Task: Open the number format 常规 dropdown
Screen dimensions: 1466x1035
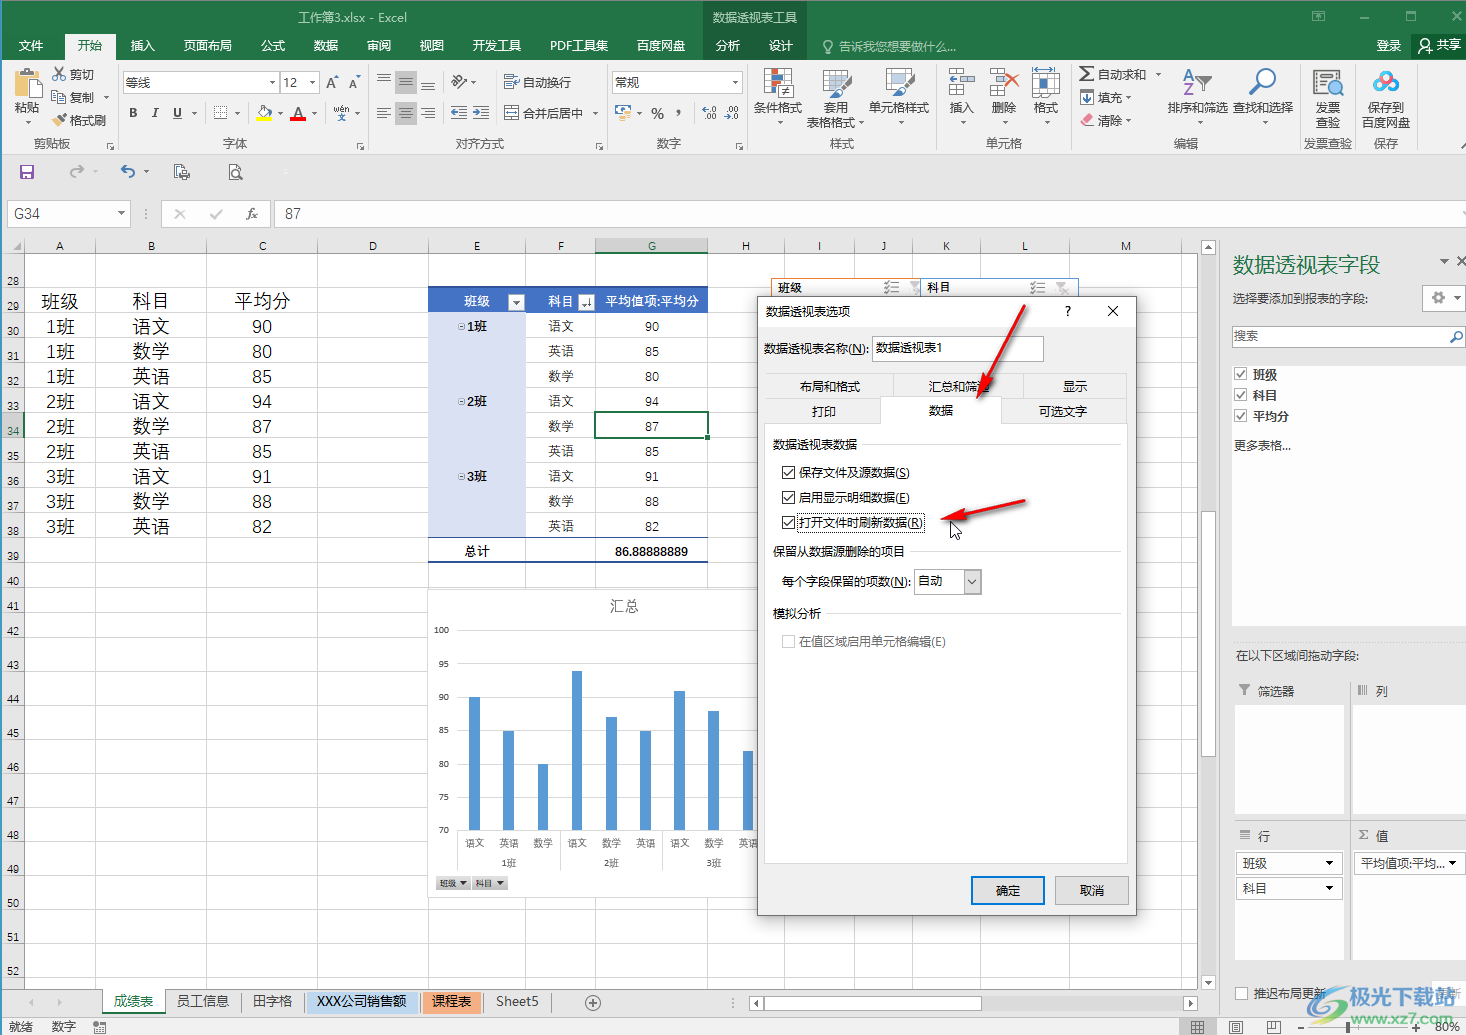Action: (735, 82)
